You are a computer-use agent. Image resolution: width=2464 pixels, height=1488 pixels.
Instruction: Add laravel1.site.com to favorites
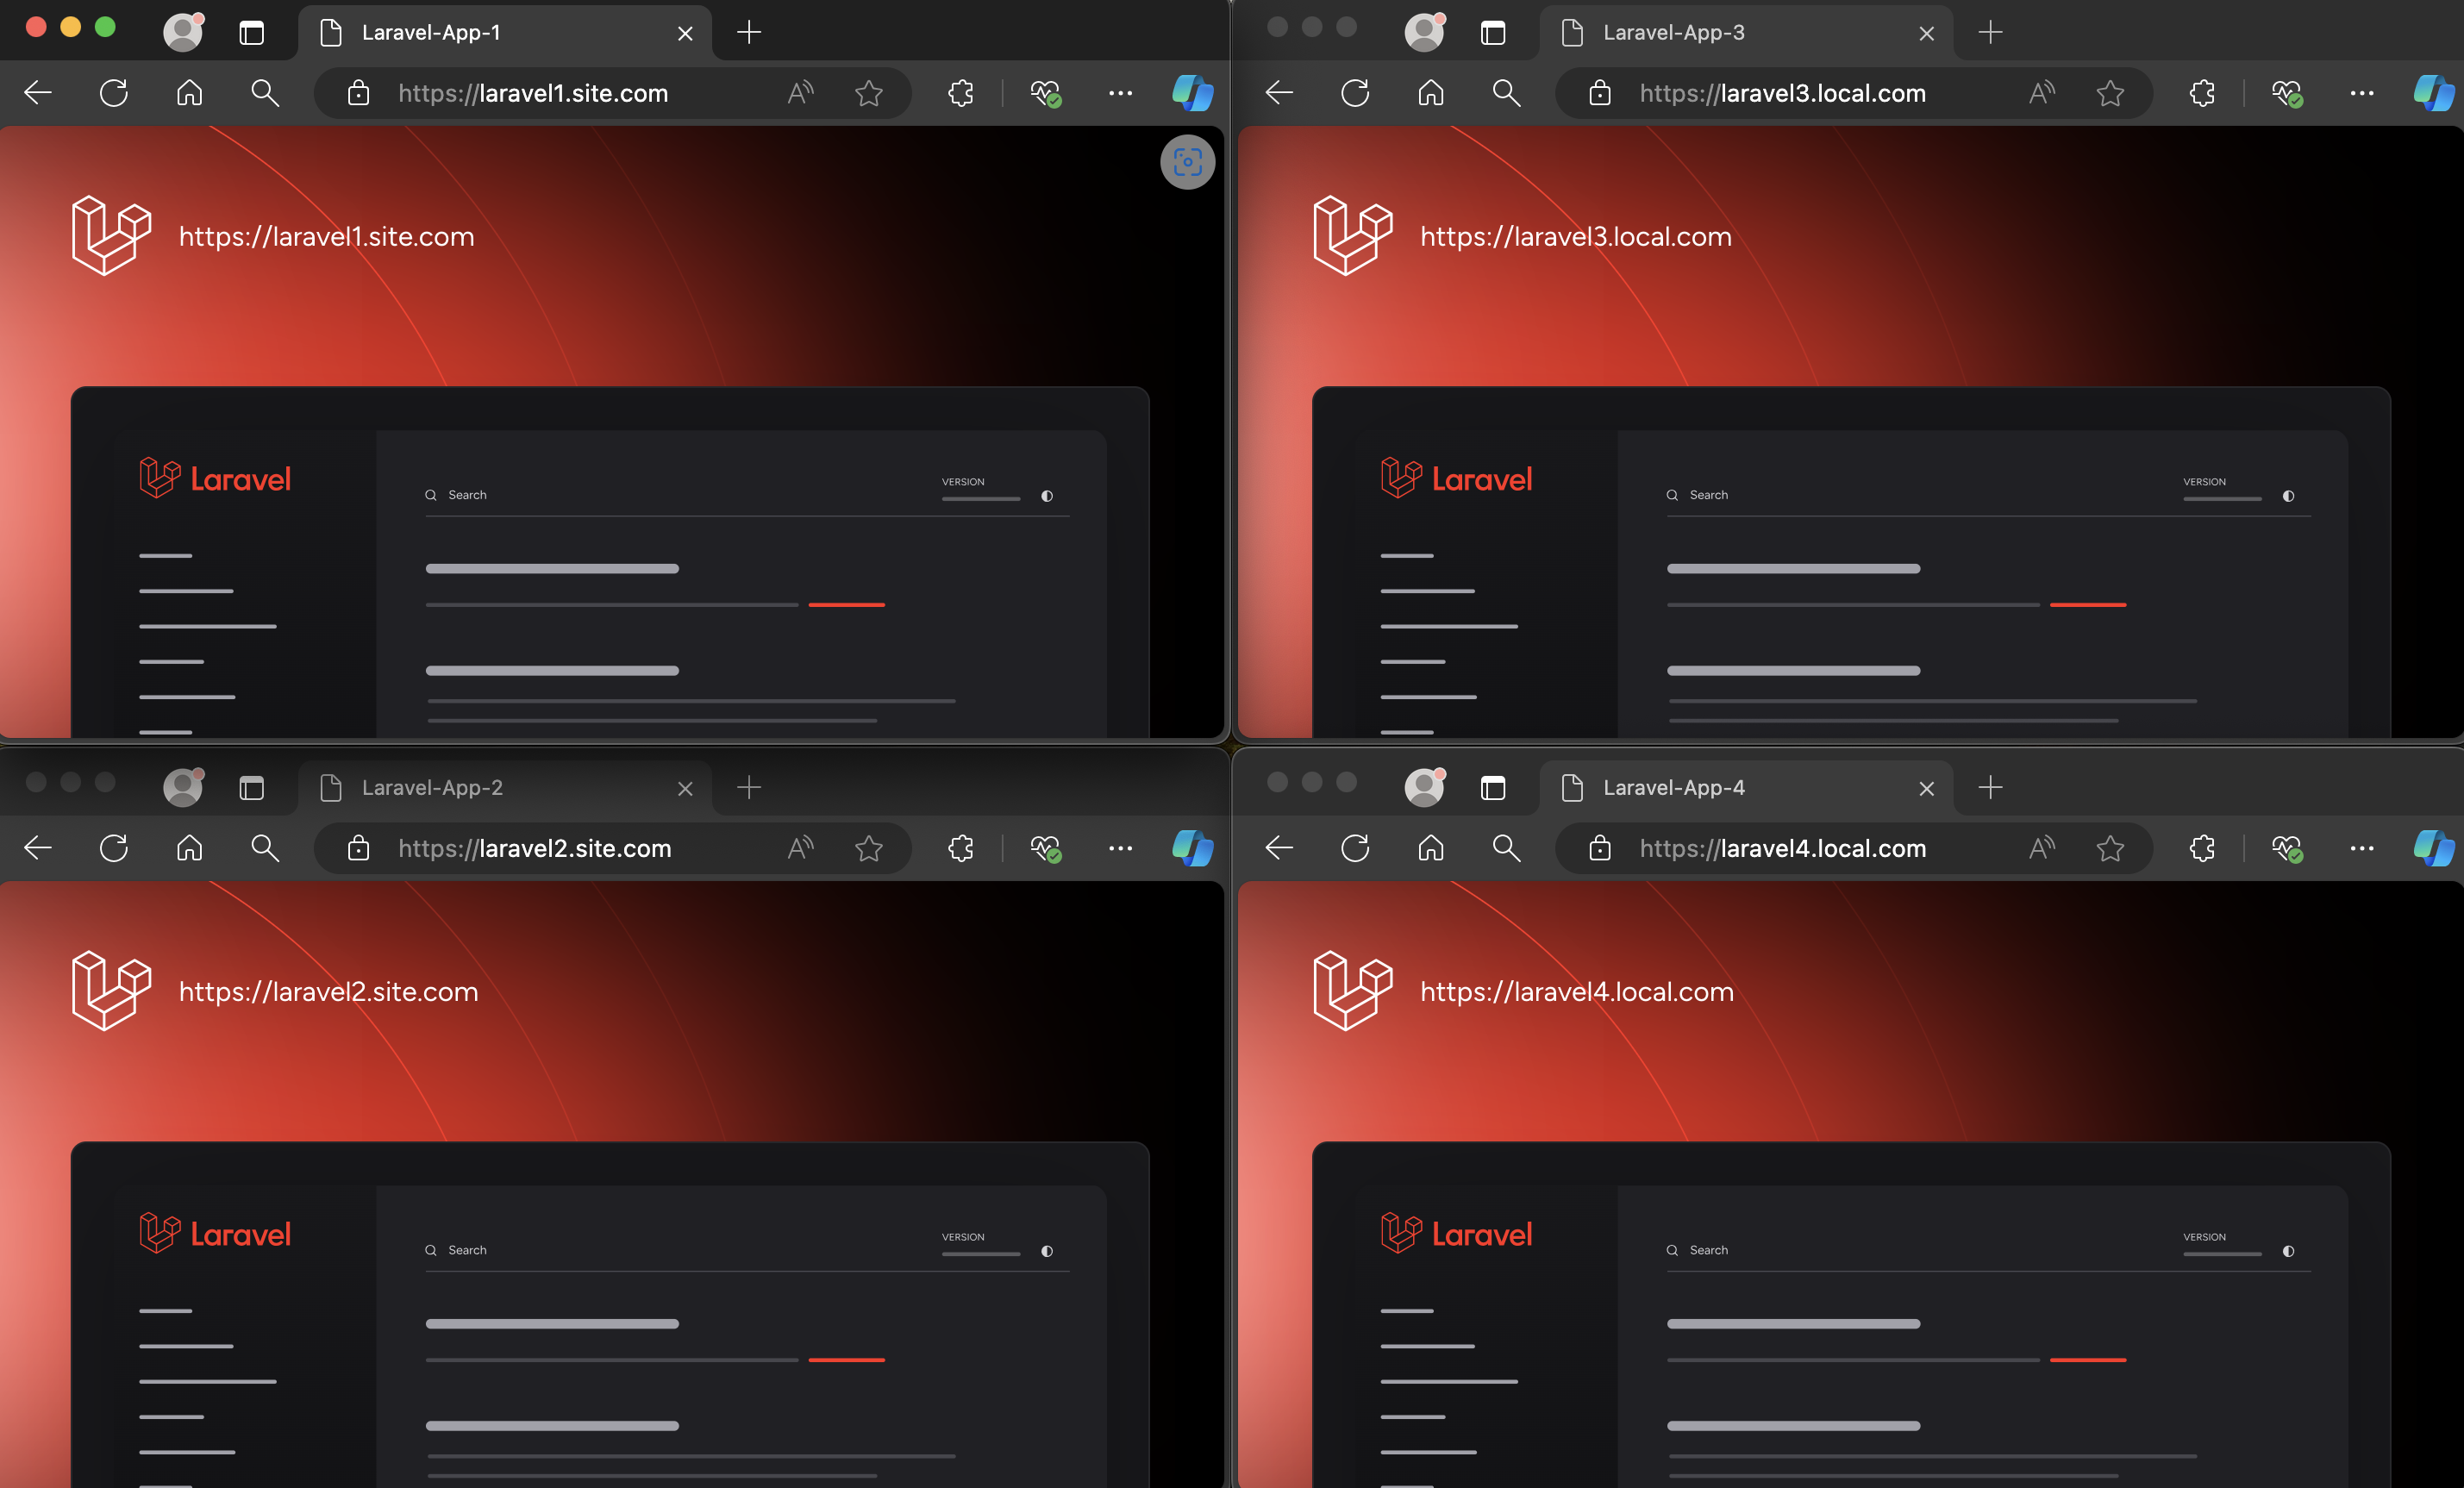869,93
